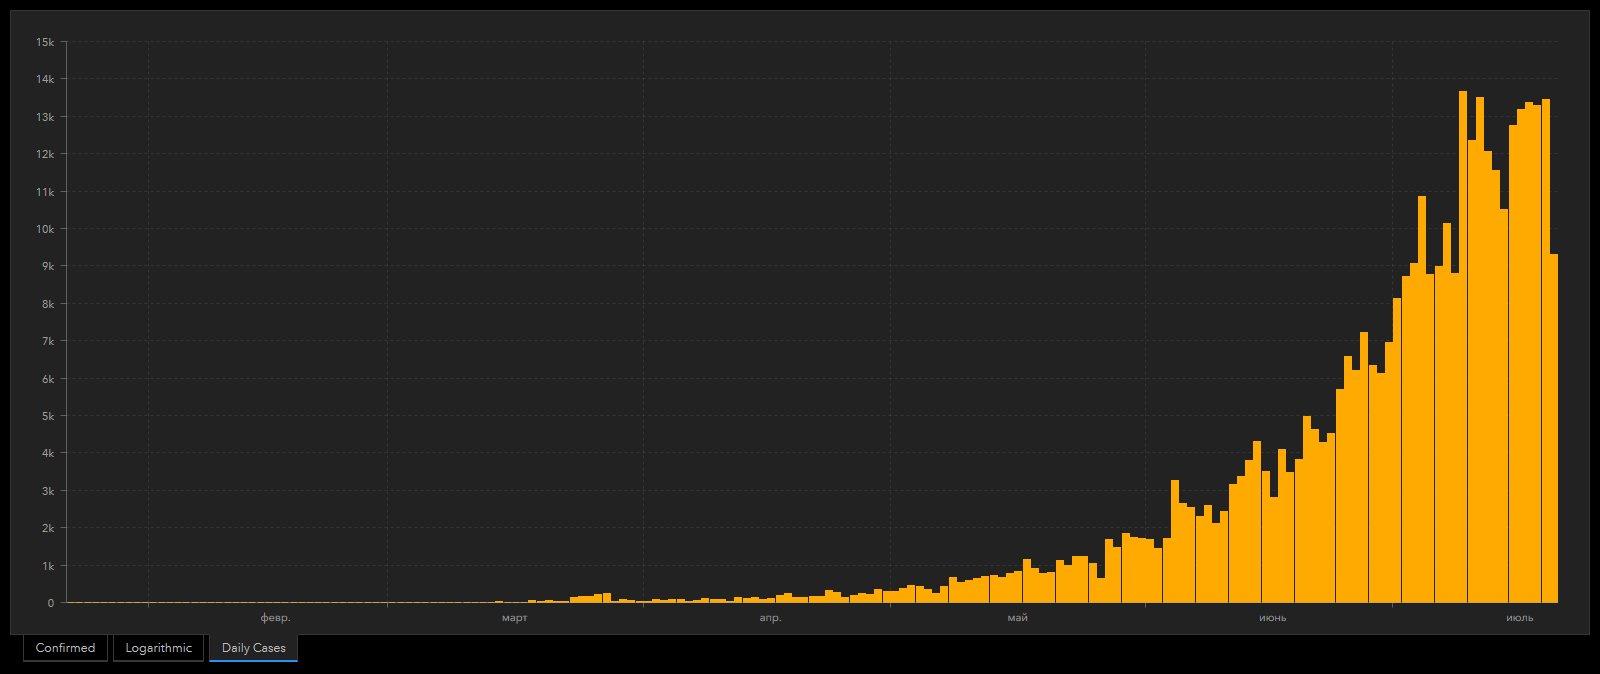The width and height of the screenshot is (1600, 674).
Task: Click the 3k y-axis label
Action: point(47,491)
